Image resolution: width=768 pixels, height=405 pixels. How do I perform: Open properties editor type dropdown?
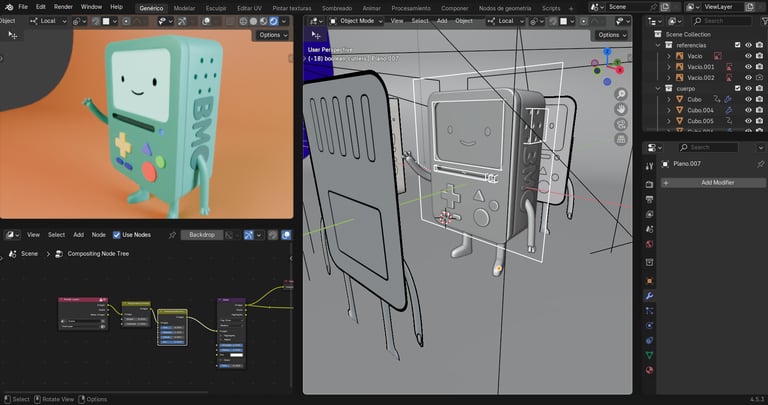pyautogui.click(x=655, y=147)
